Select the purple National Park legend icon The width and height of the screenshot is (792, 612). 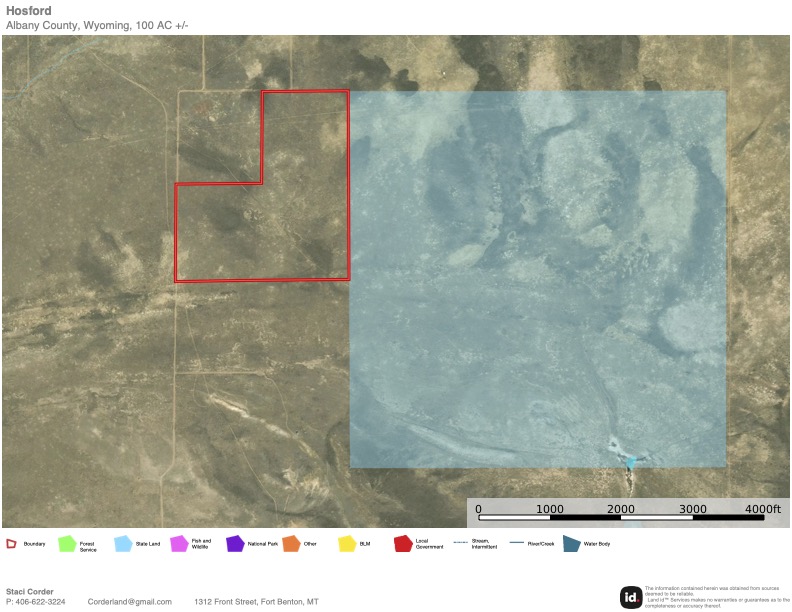(x=235, y=544)
